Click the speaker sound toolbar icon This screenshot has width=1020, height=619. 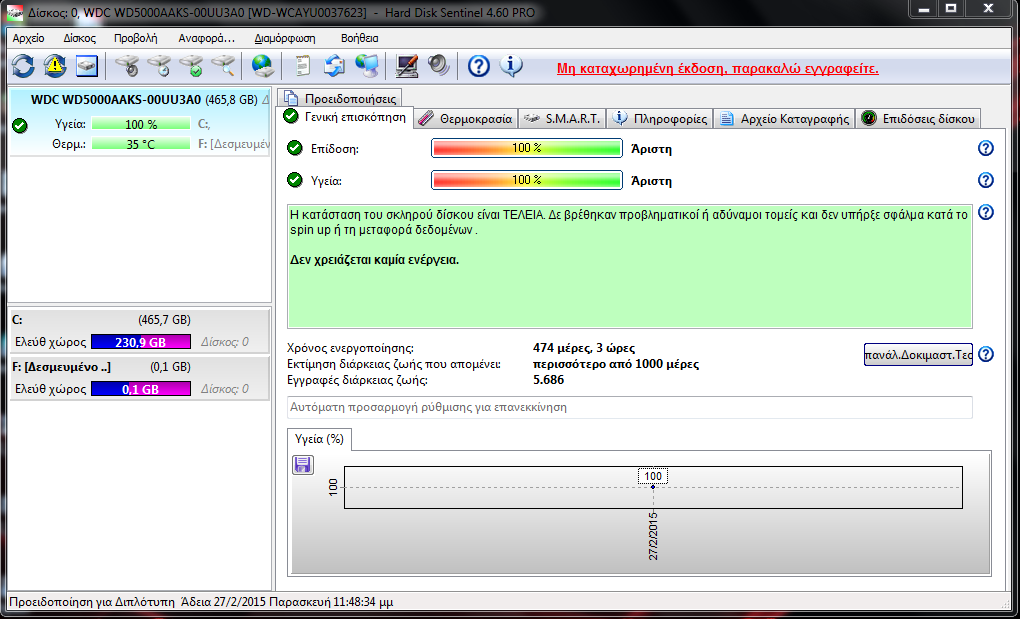click(x=438, y=65)
